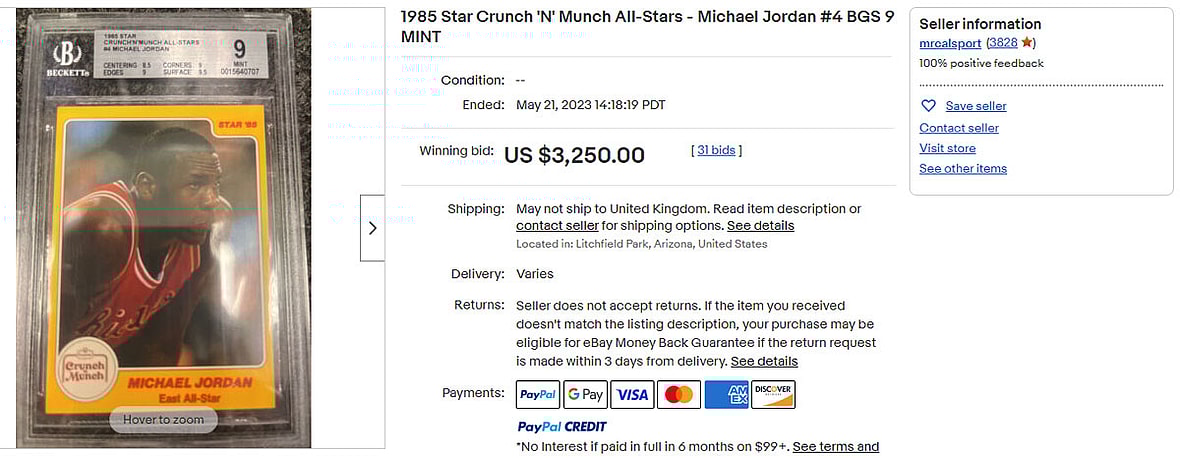Click the Save seller link
This screenshot has width=1180, height=458.
[x=976, y=106]
